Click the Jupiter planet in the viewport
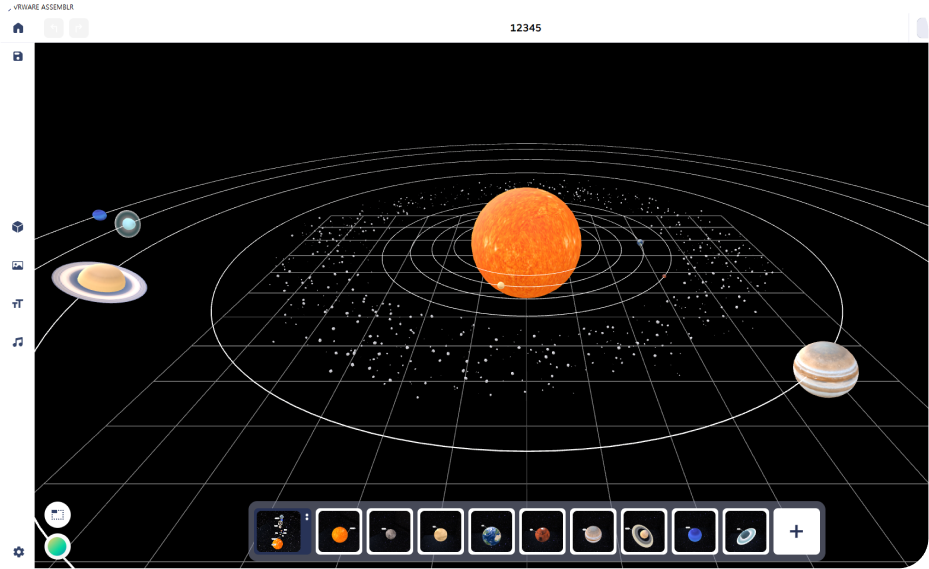 coord(825,369)
